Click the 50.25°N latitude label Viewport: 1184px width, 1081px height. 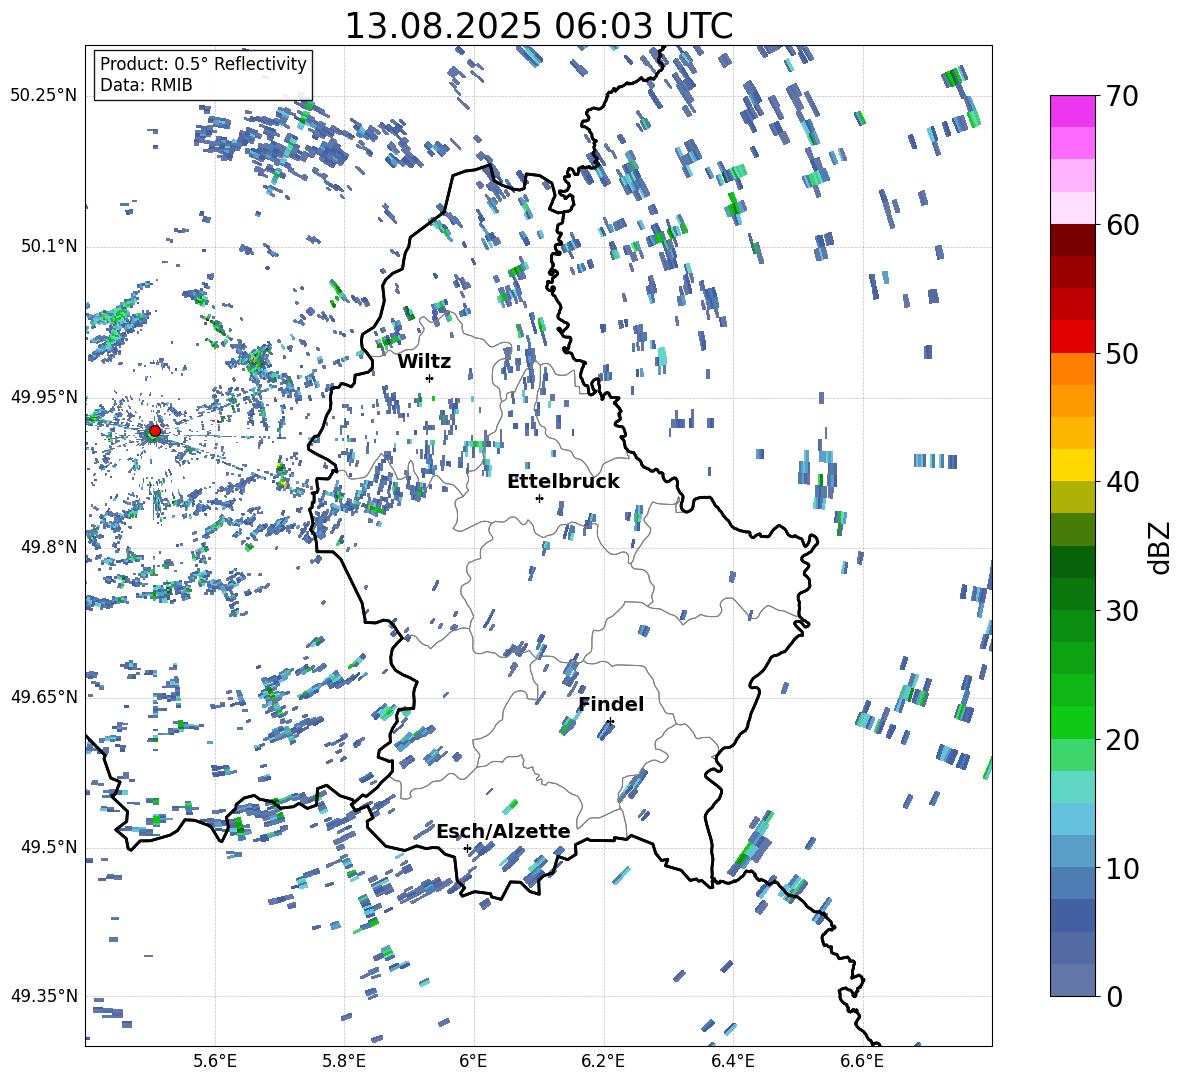(x=44, y=96)
